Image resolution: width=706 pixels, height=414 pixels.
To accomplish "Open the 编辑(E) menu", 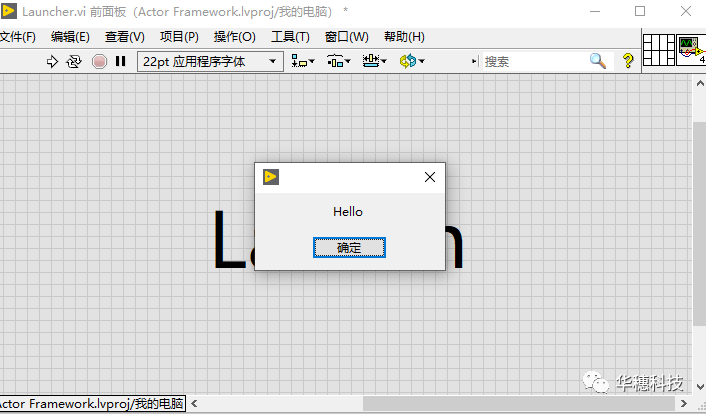I will pyautogui.click(x=70, y=37).
